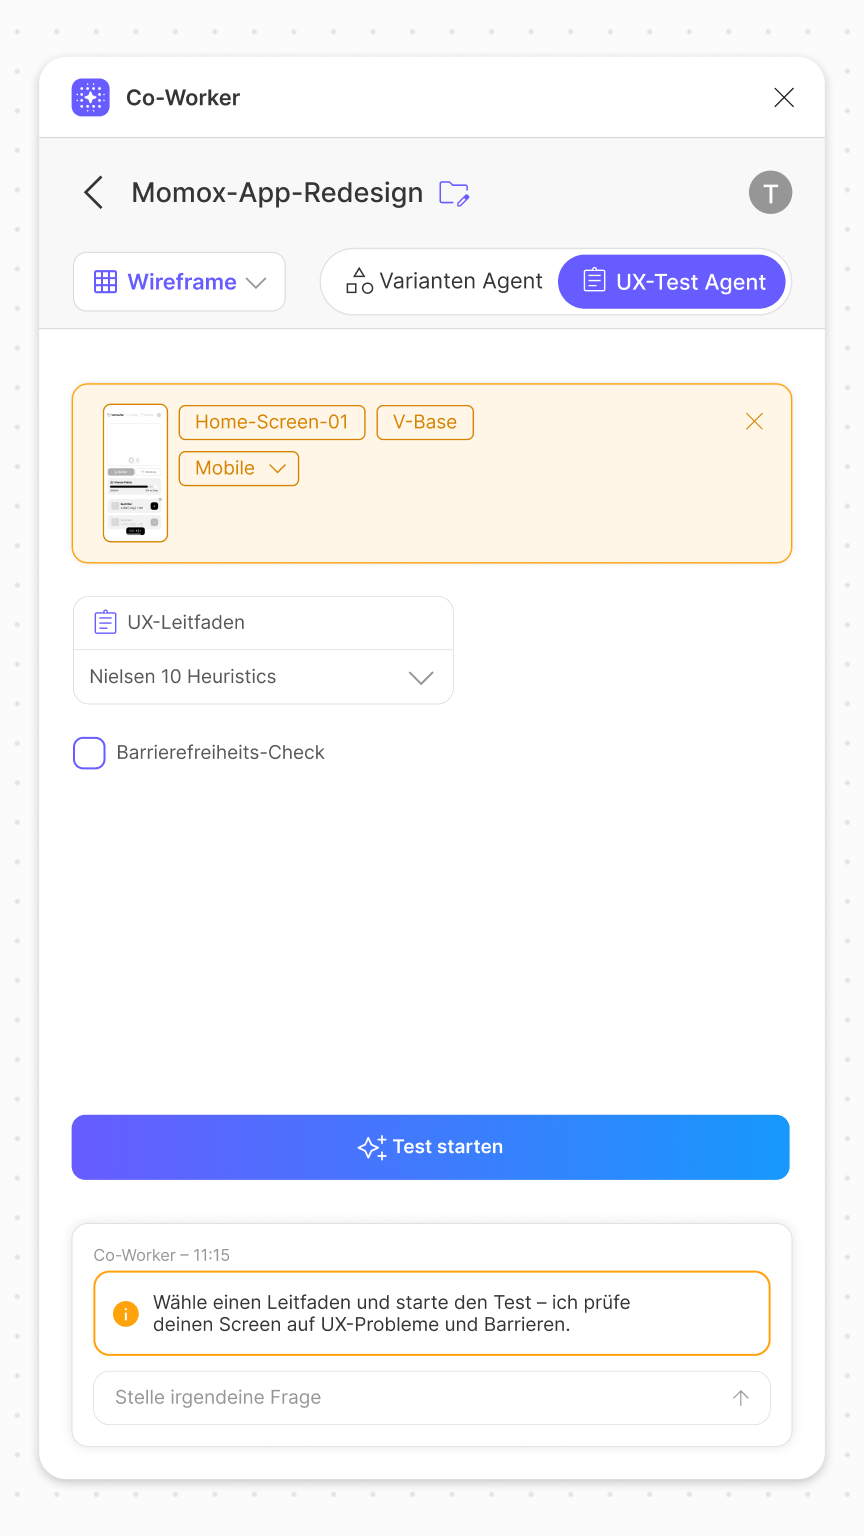
Task: Click the Co-Worker app logo icon
Action: pos(91,97)
